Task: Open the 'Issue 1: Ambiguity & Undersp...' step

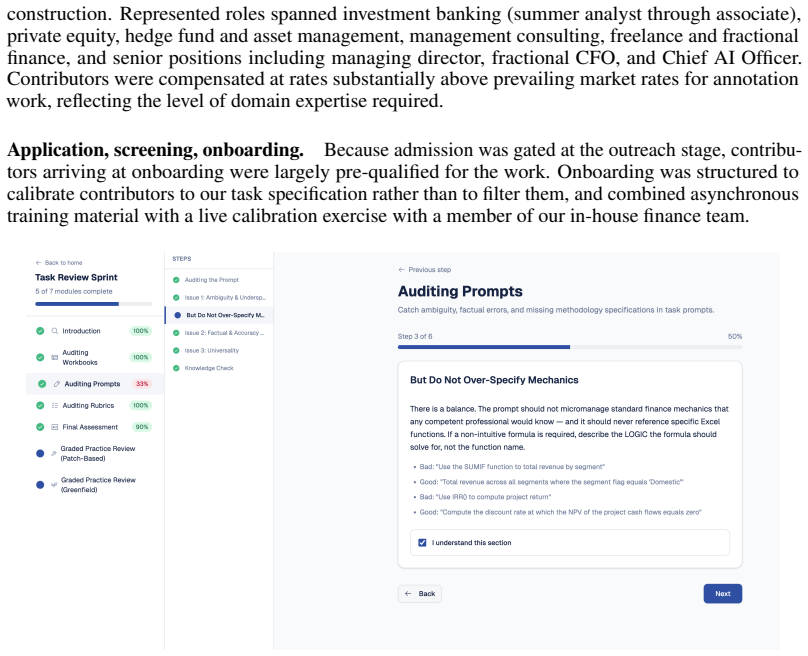Action: (219, 297)
